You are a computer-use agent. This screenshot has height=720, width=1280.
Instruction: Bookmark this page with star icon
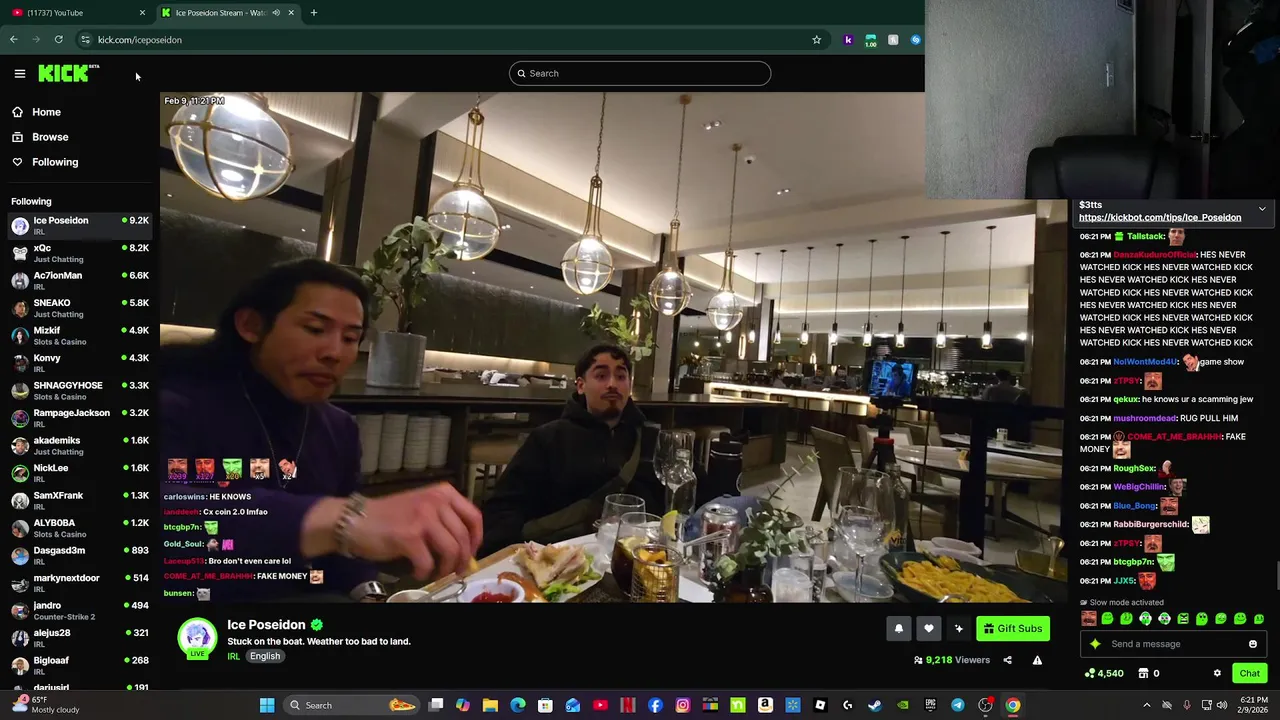(x=816, y=40)
